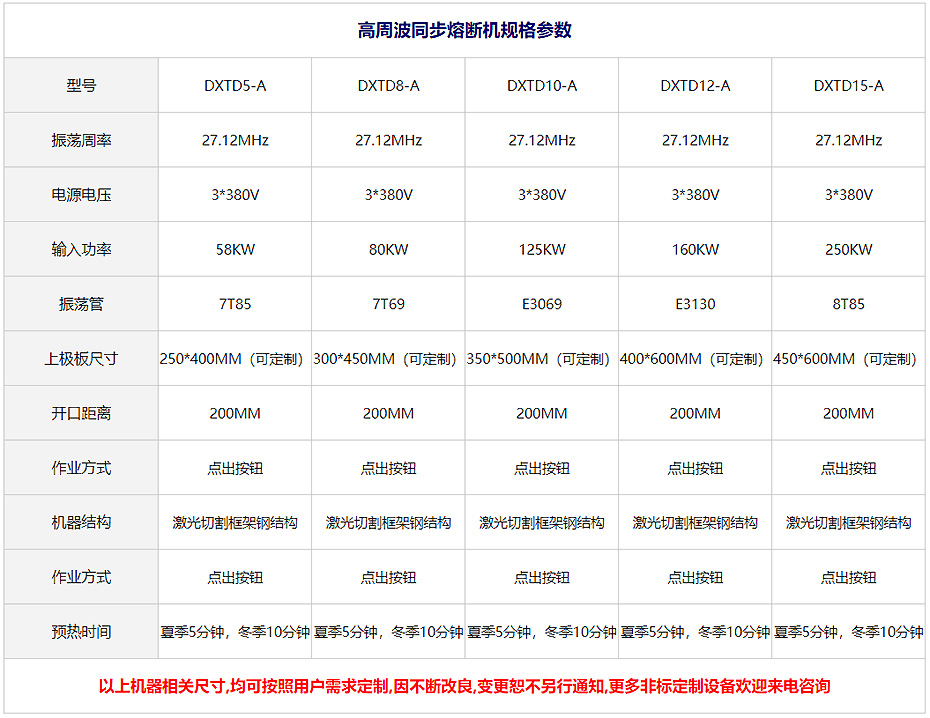Viewport: 930px width, 718px height.
Task: Click the 58KW input power cell
Action: point(235,250)
